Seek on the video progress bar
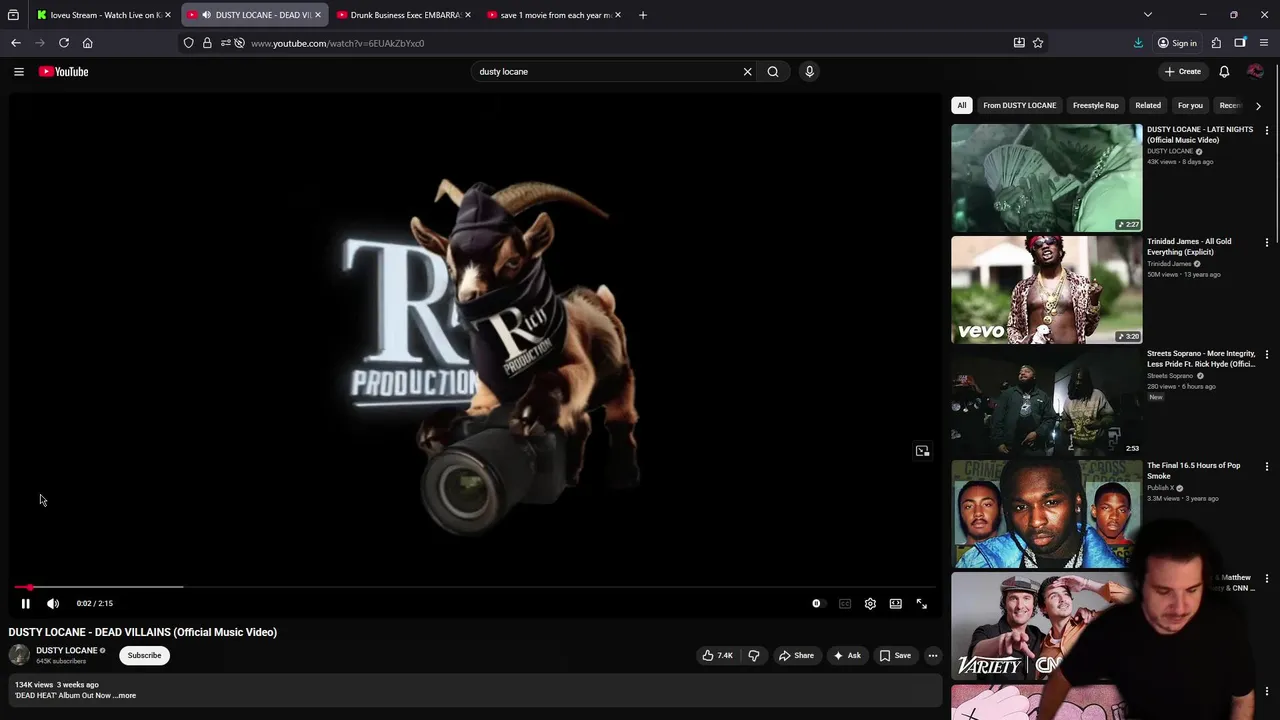Image resolution: width=1280 pixels, height=720 pixels. (475, 587)
